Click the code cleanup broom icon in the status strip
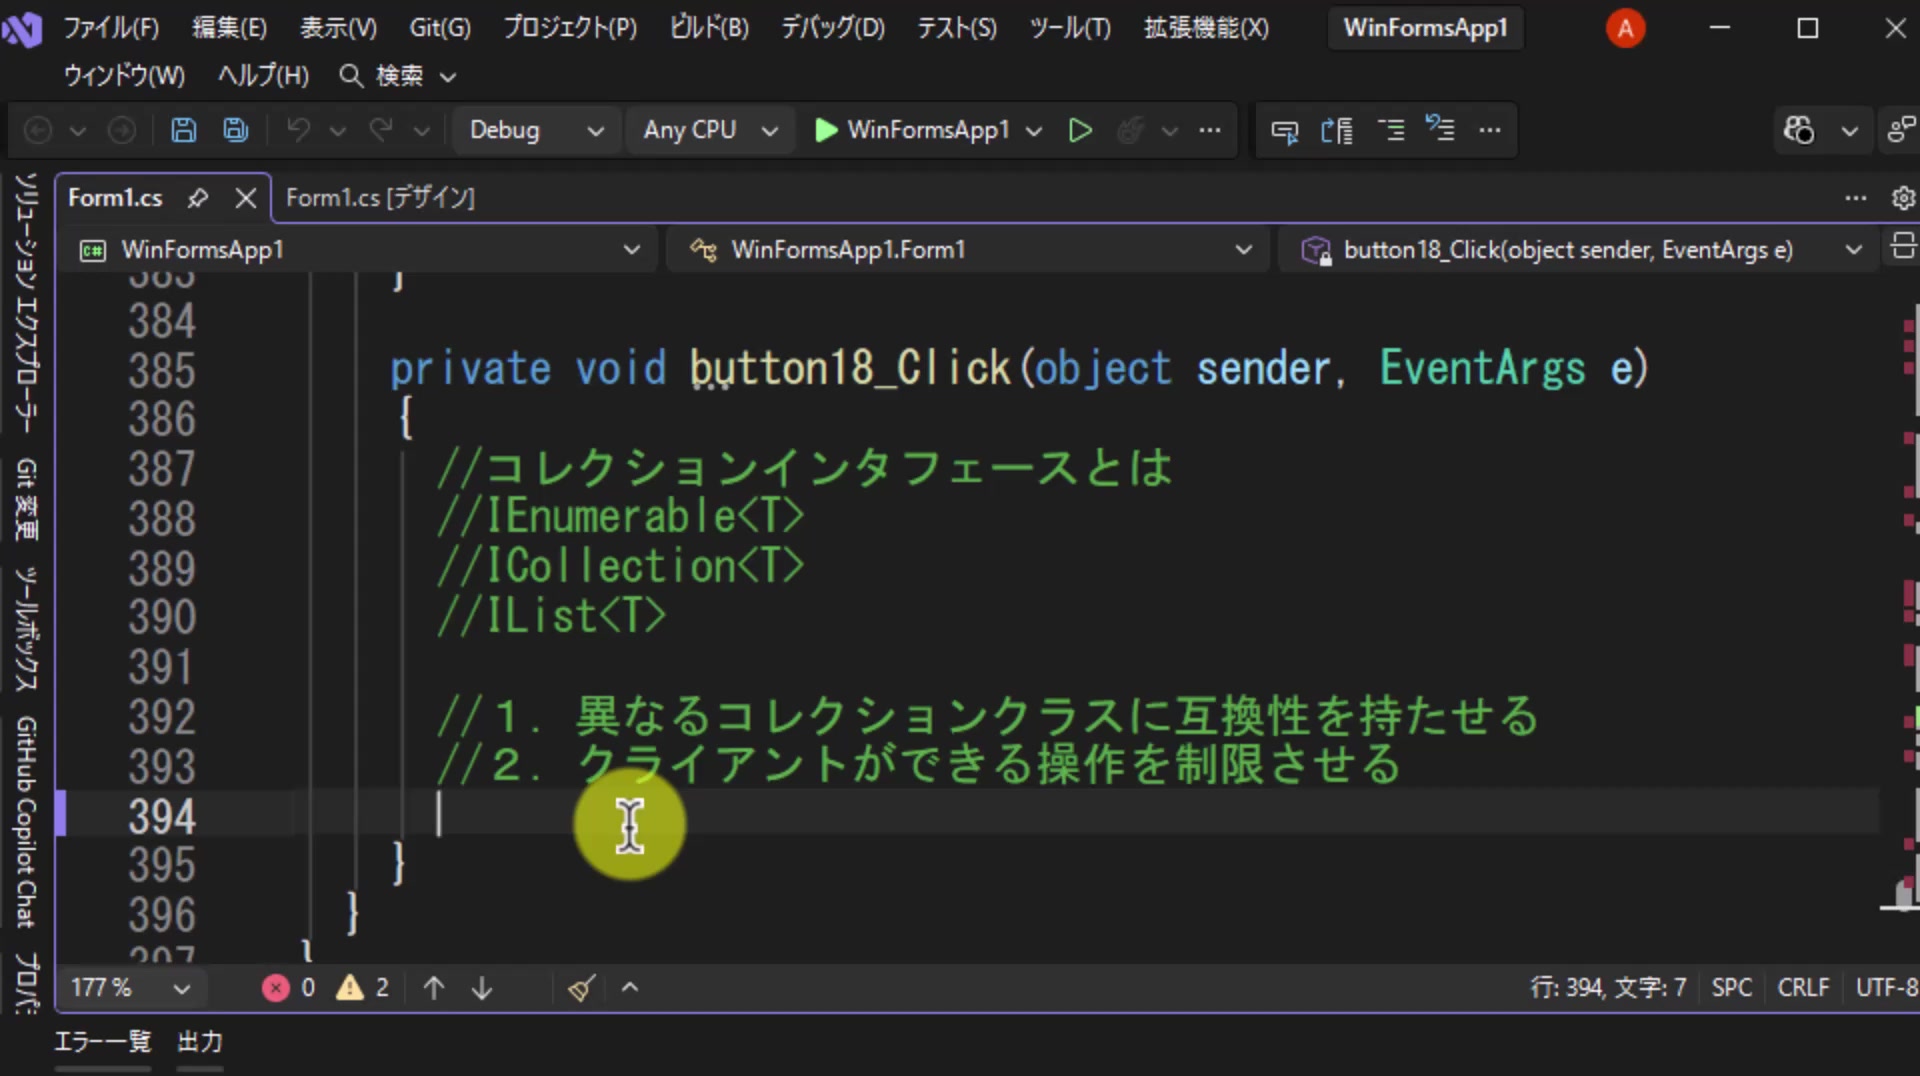Image resolution: width=1920 pixels, height=1076 pixels. [x=582, y=988]
